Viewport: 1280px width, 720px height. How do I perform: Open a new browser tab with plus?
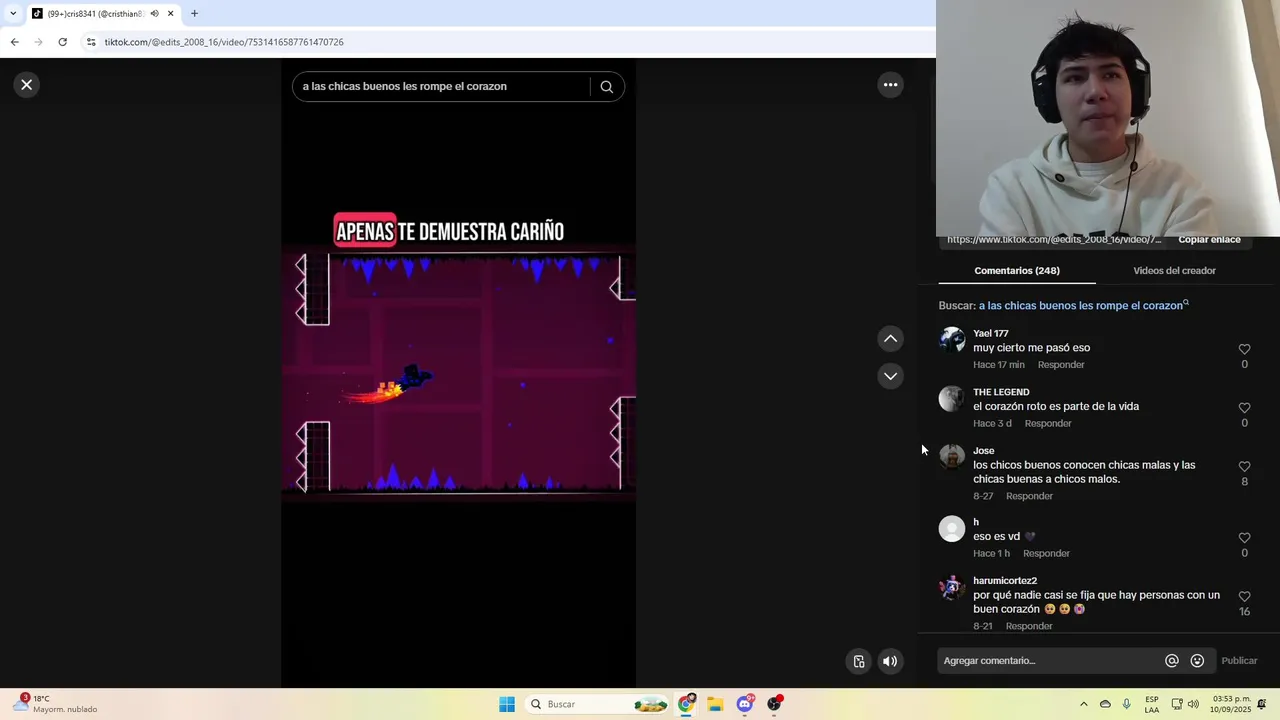tap(194, 14)
